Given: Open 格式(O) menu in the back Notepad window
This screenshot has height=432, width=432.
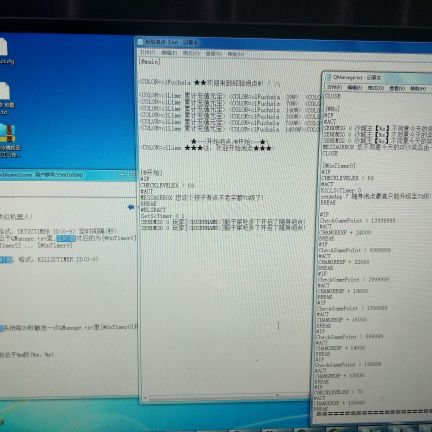Looking at the screenshot, I should coord(191,53).
